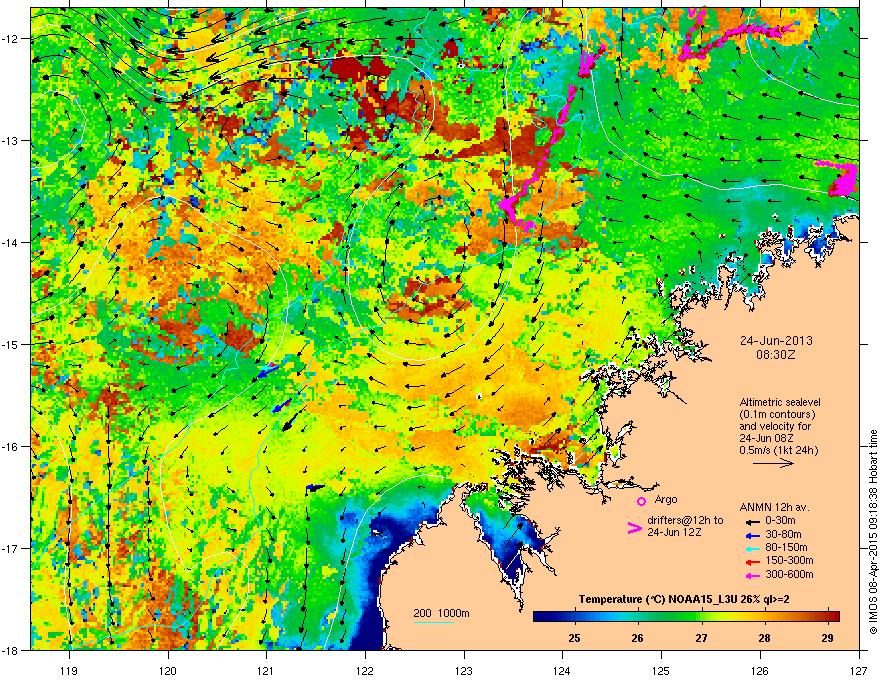Click the 122 longitude axis label
Viewport: 880px width, 680px height.
pos(365,670)
